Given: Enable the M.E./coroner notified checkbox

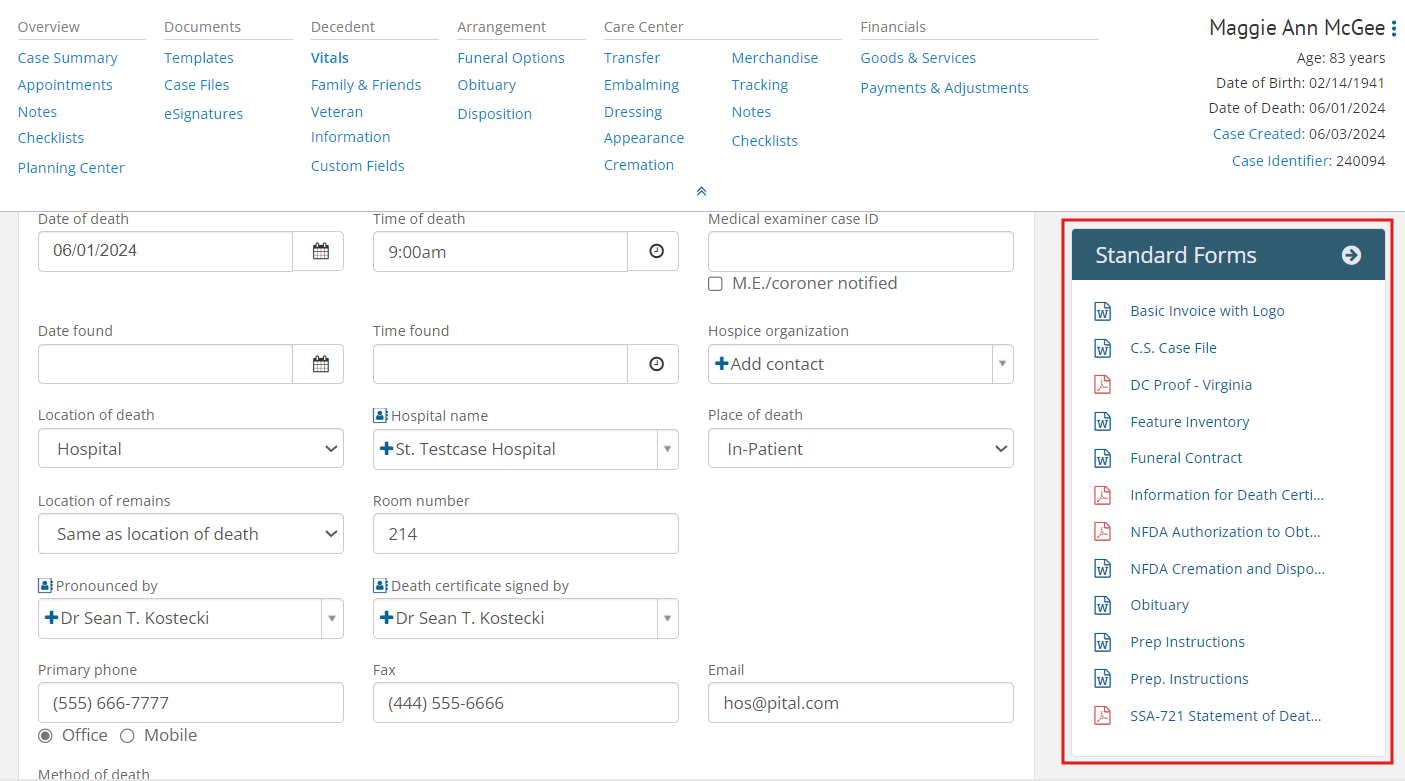Looking at the screenshot, I should pyautogui.click(x=715, y=284).
